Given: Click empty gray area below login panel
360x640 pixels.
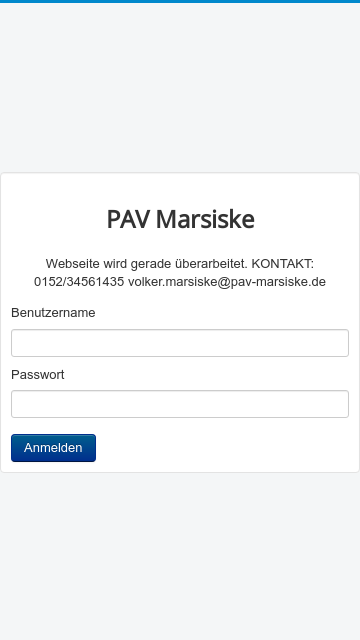Looking at the screenshot, I should (180, 556).
